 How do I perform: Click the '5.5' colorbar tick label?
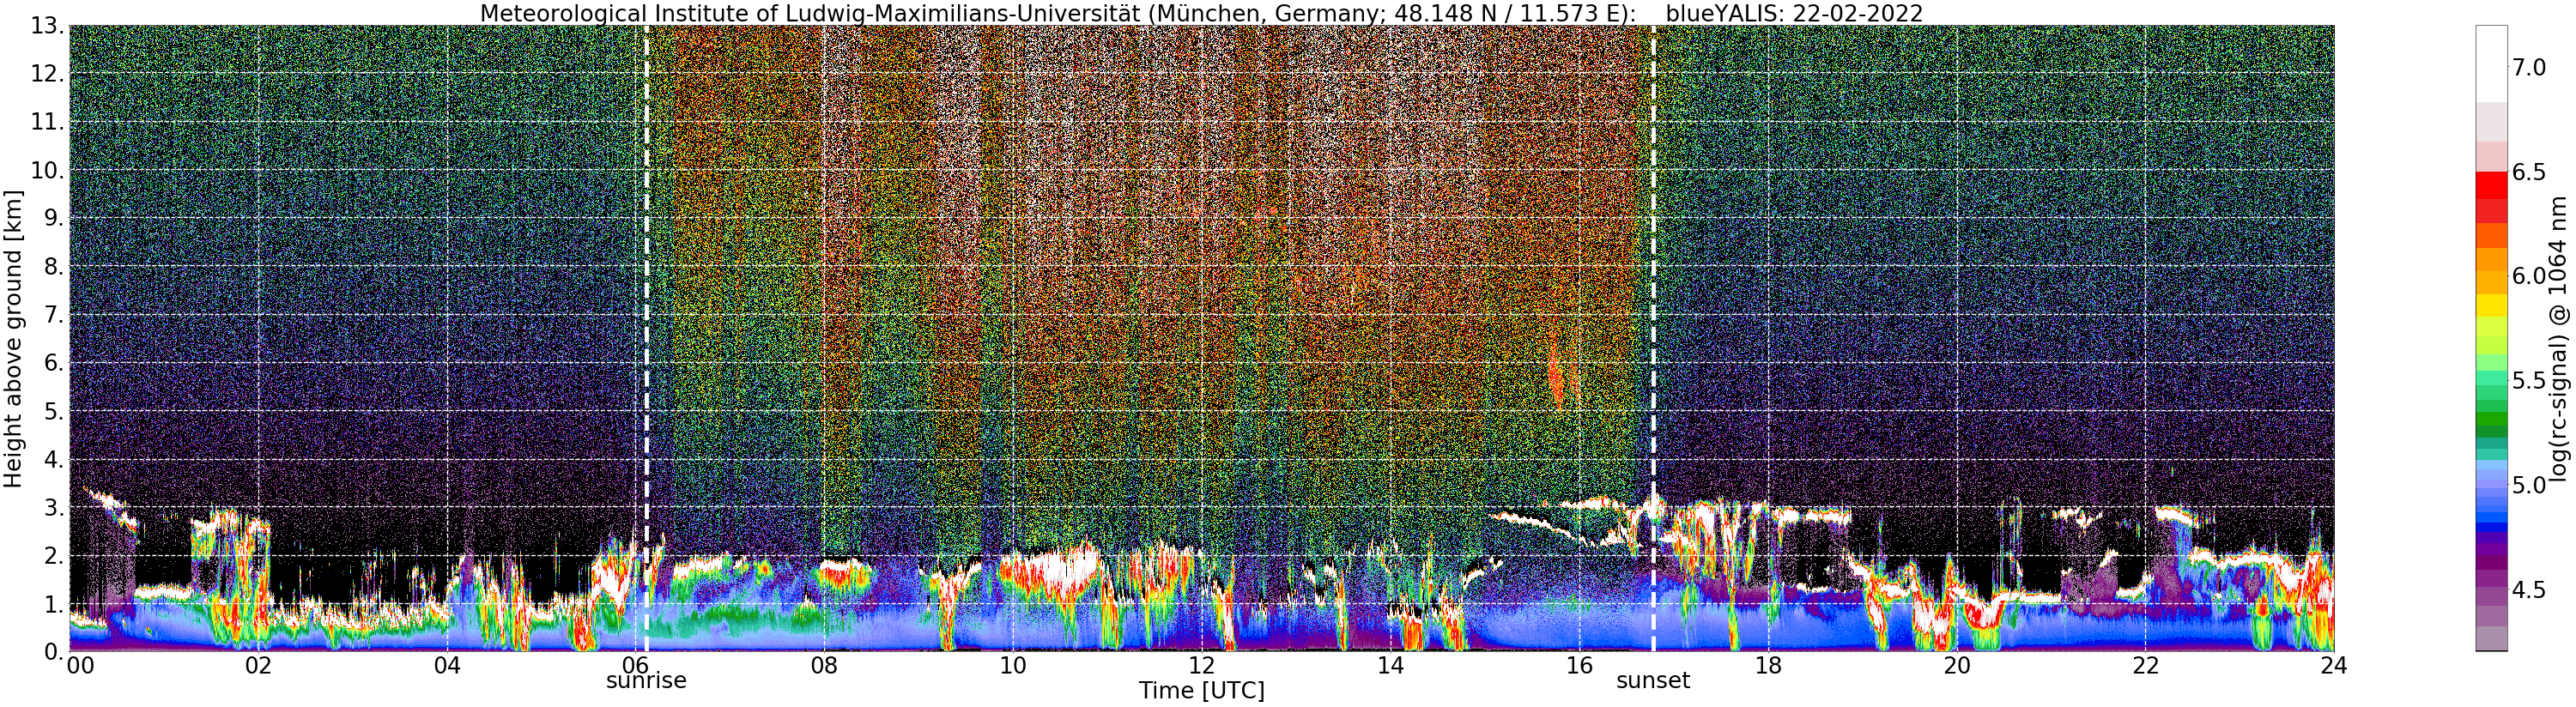[2529, 381]
